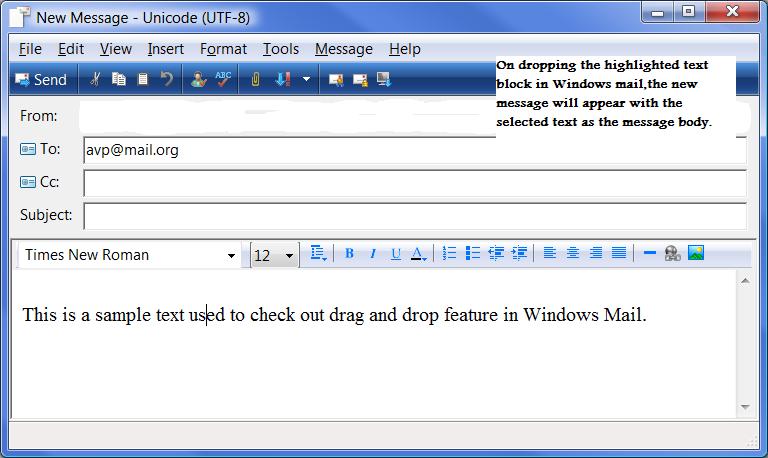Open the font color picker

click(x=419, y=253)
